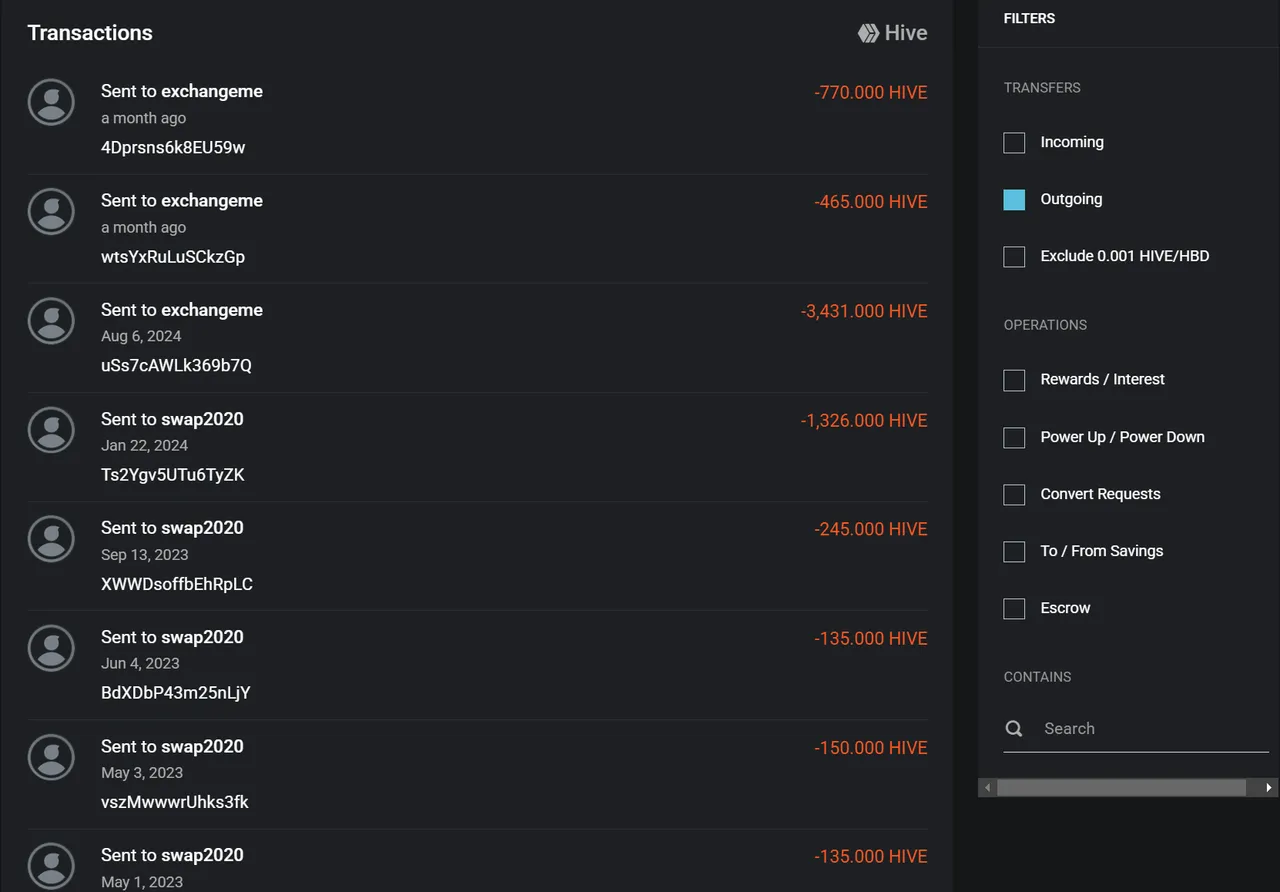This screenshot has width=1280, height=892.
Task: Click the -465.000 HIVE amount
Action: (871, 202)
